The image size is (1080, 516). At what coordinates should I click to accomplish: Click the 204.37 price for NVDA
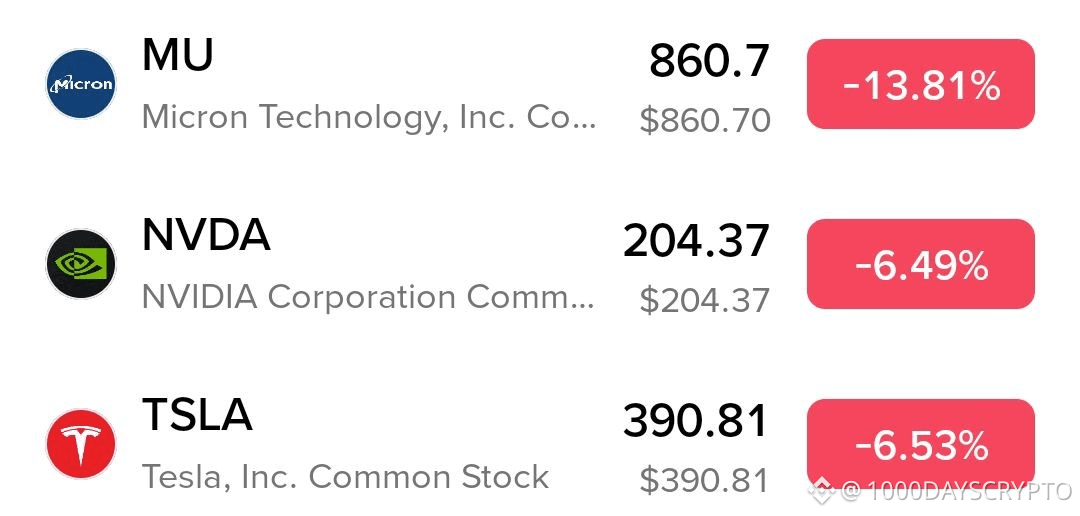pos(696,241)
